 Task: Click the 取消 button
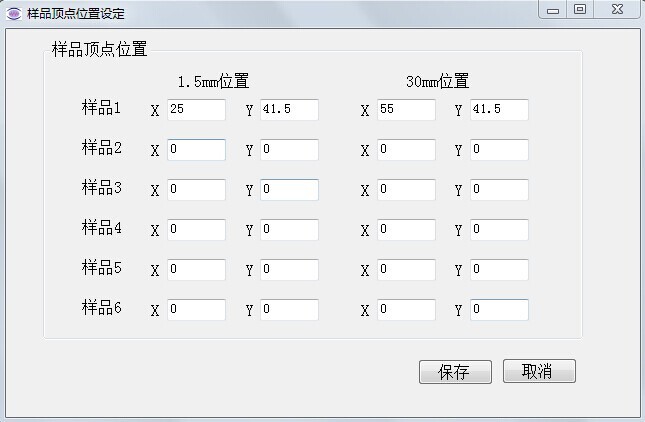pyautogui.click(x=539, y=372)
